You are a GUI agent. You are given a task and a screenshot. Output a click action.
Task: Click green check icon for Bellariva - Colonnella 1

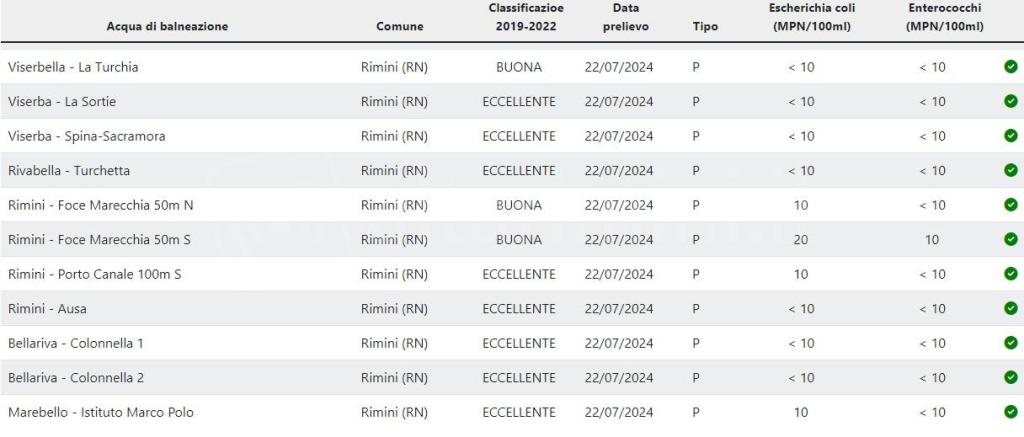point(1010,343)
